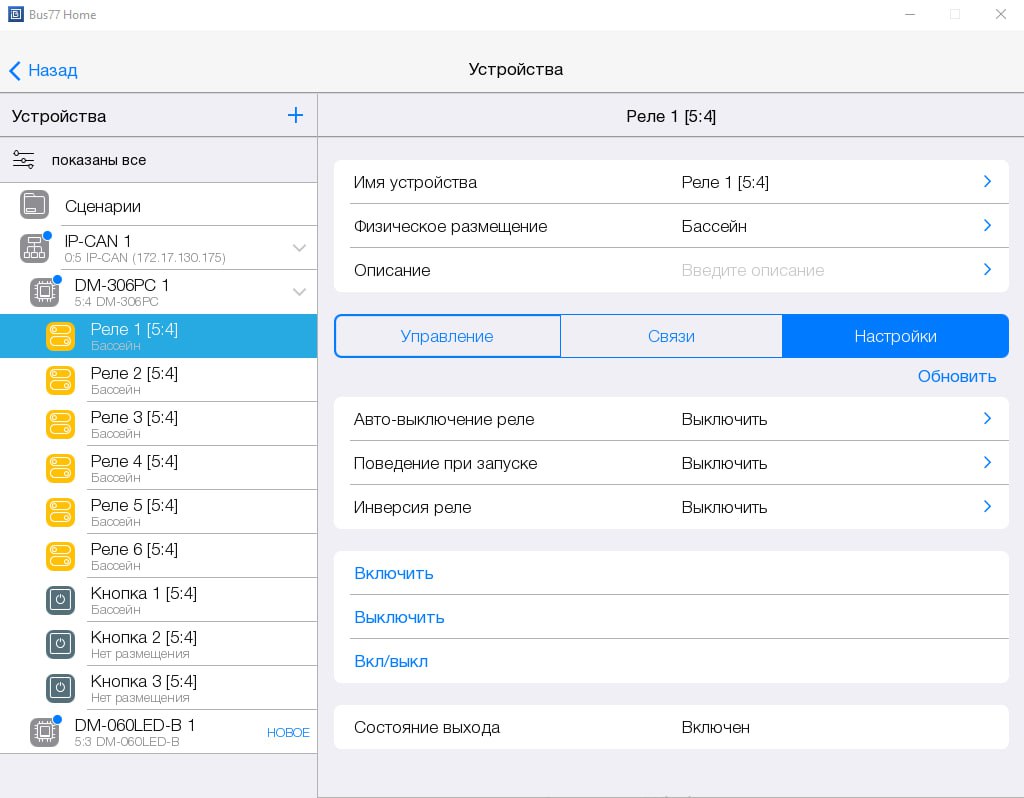Click the IP-CAN 1 network icon
This screenshot has height=798, width=1024.
(34, 248)
